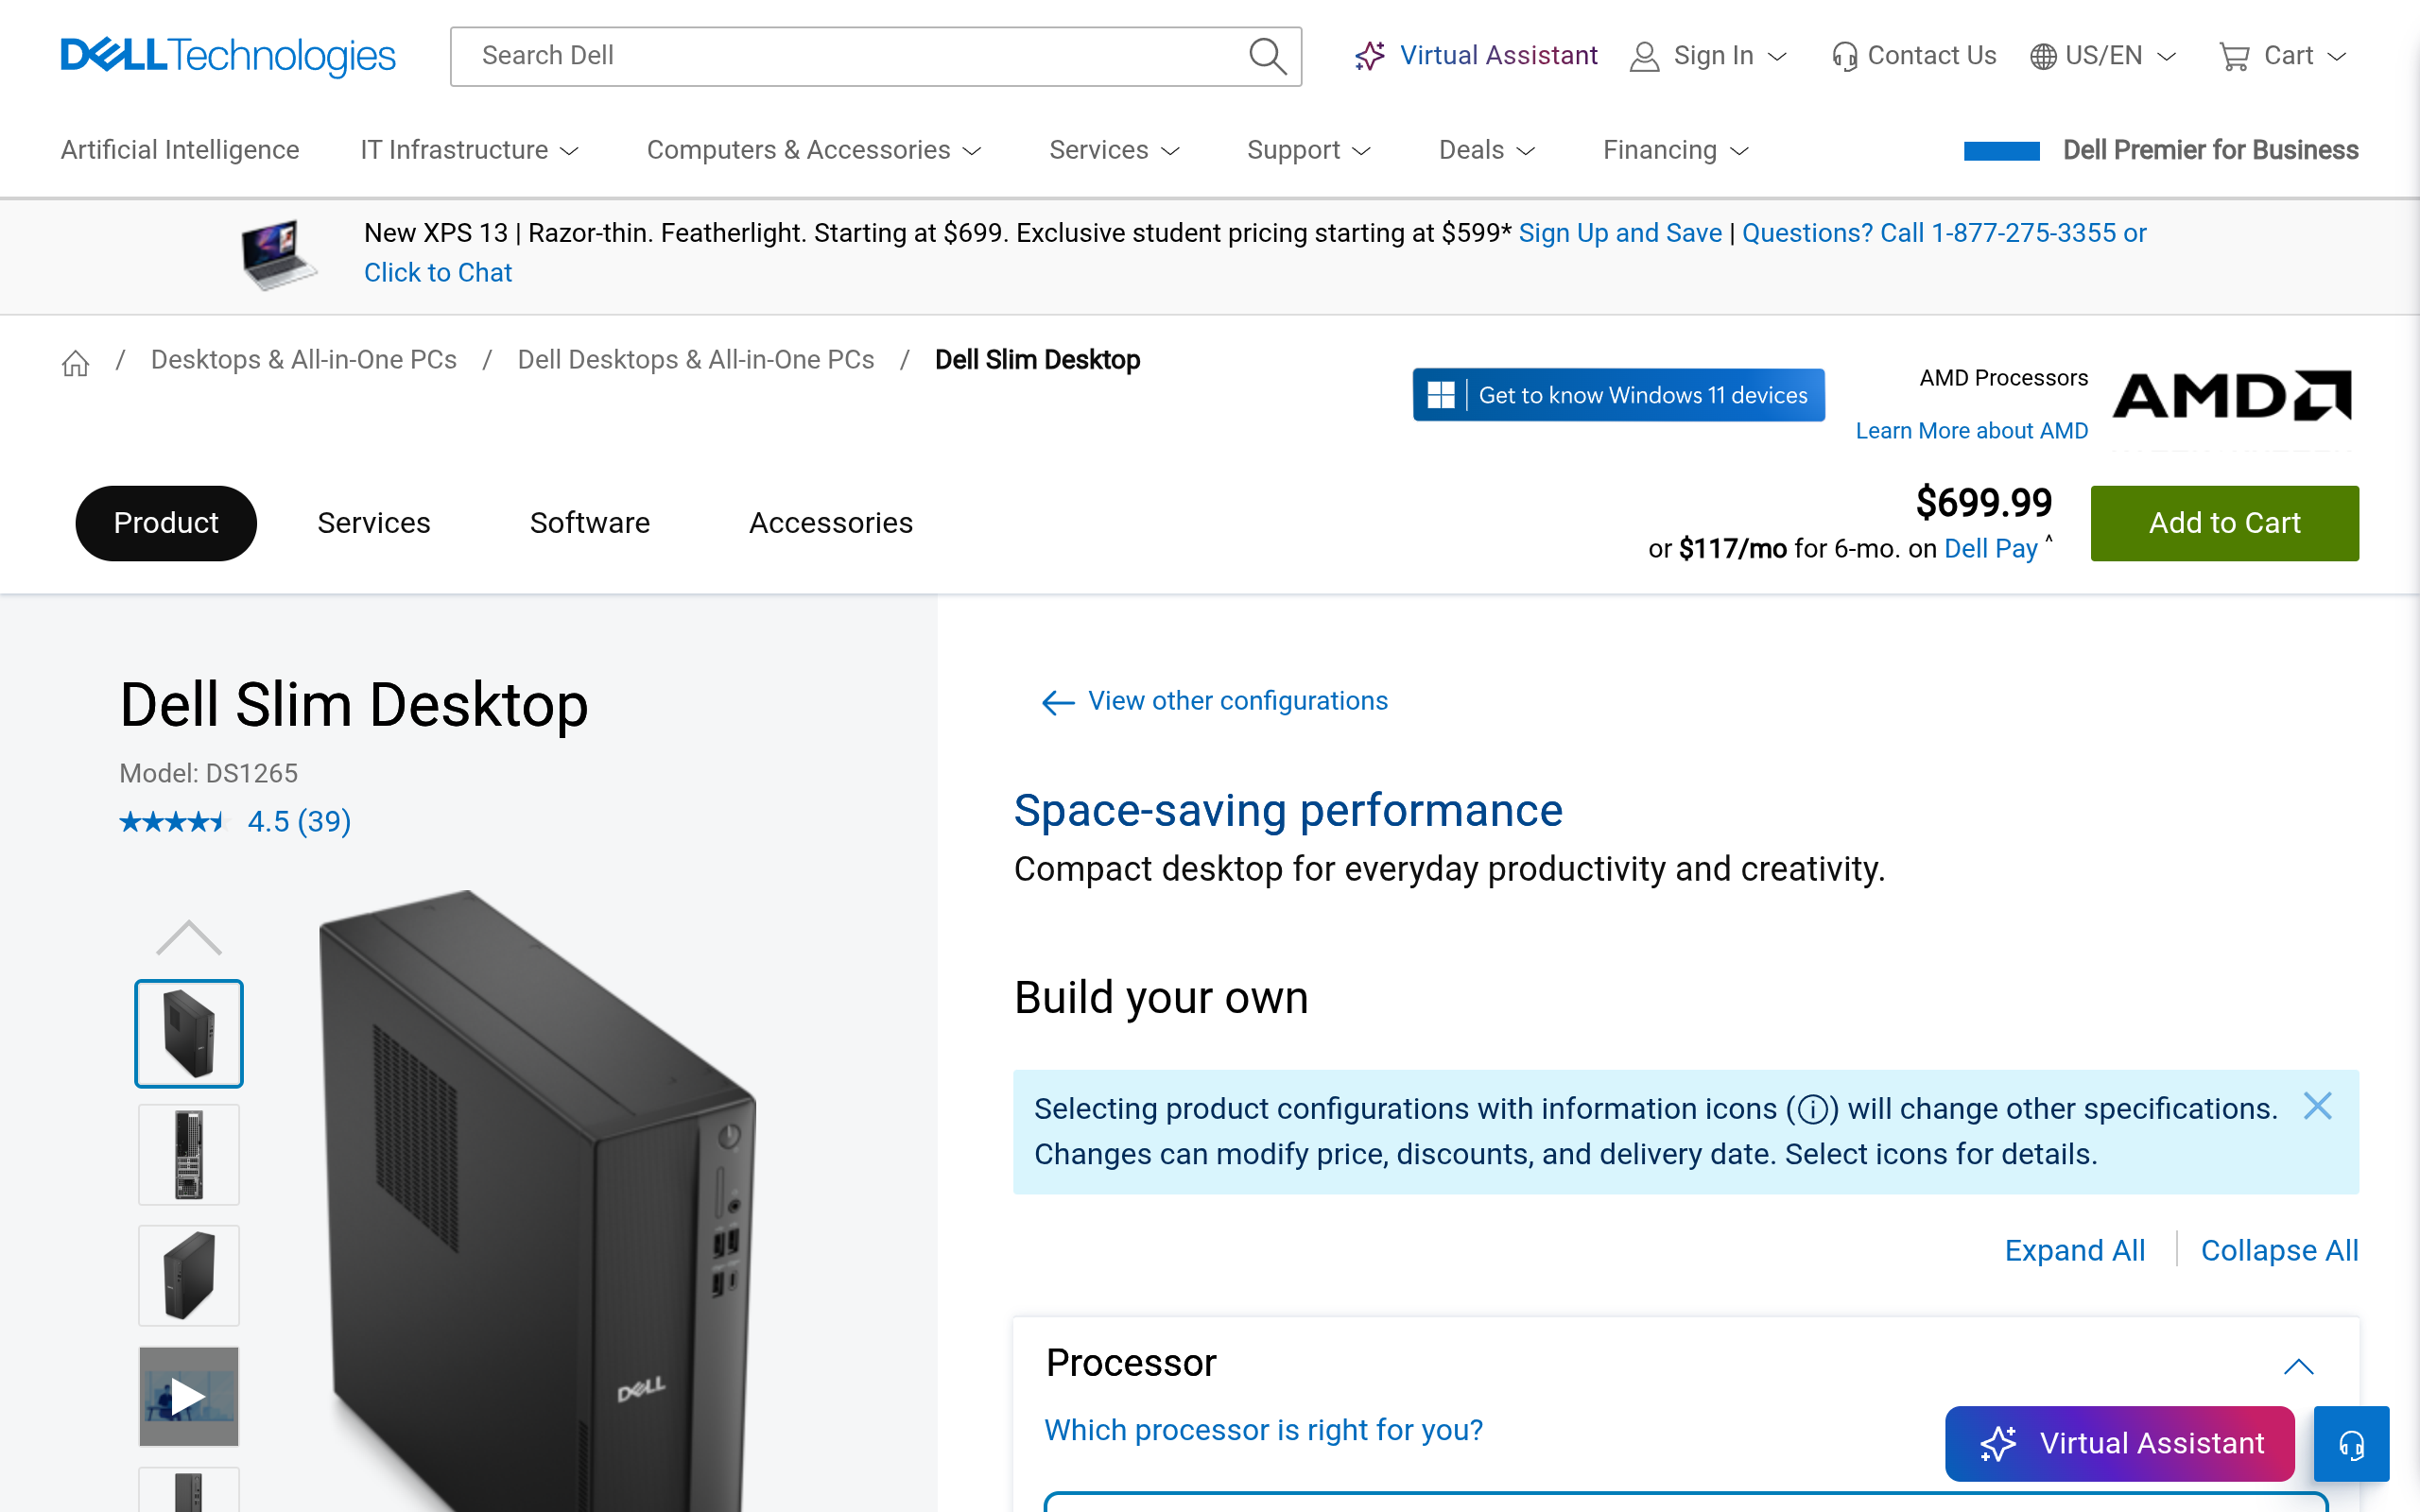The height and width of the screenshot is (1512, 2420).
Task: Select the rear ports view thumbnail
Action: click(x=189, y=1155)
